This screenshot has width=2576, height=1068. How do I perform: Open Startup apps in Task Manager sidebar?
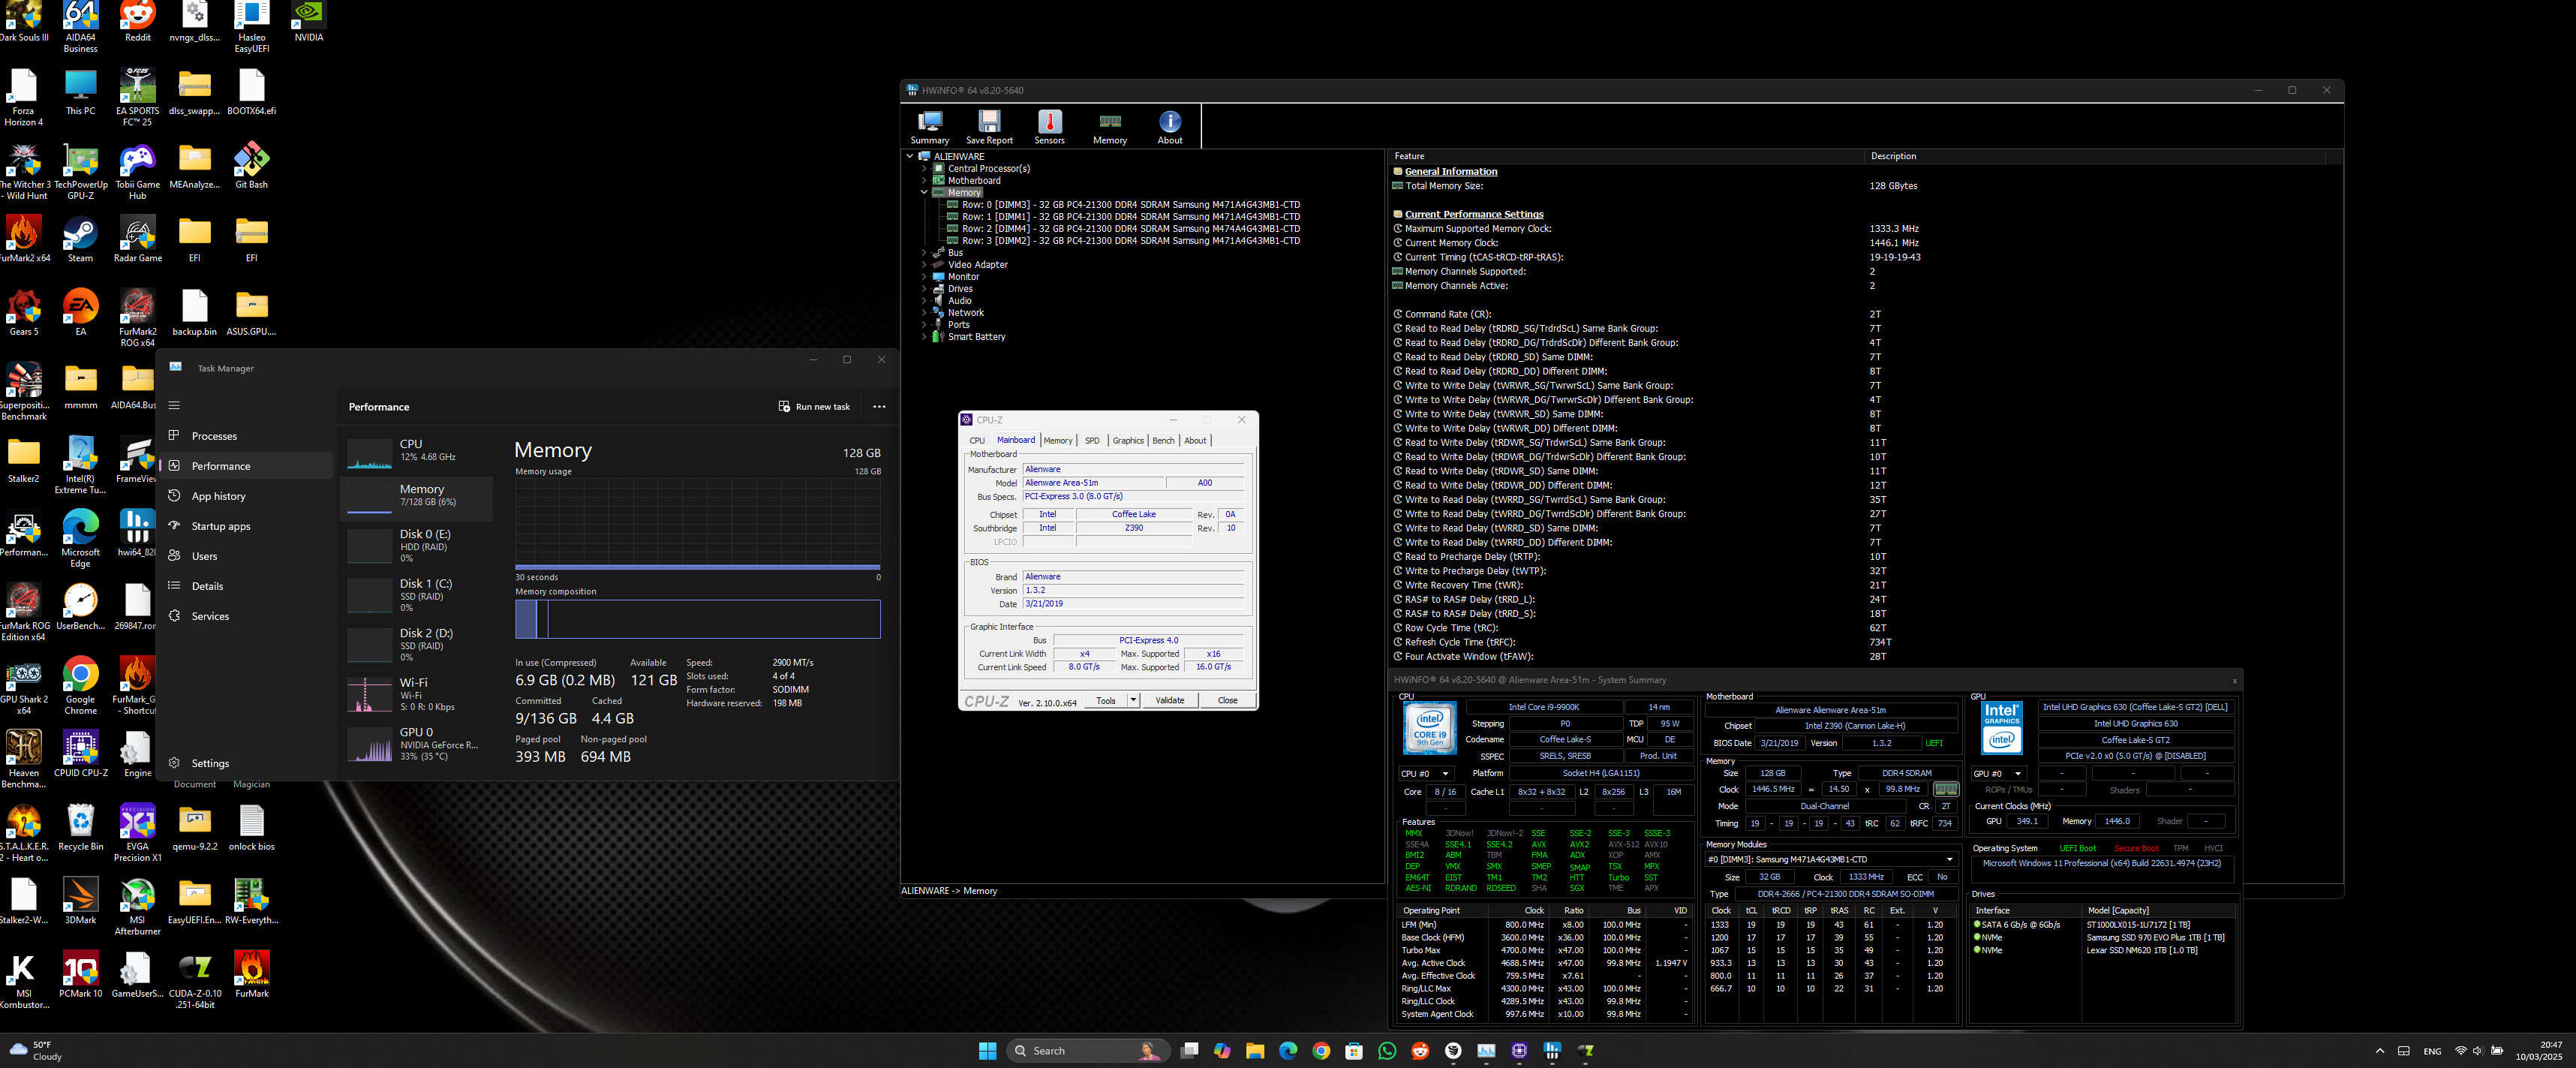[221, 526]
